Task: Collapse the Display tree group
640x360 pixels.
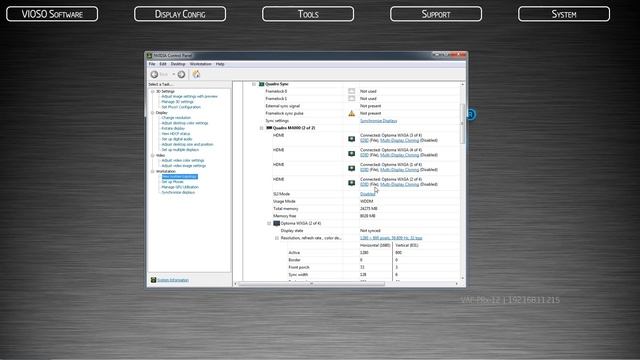Action: 153,113
